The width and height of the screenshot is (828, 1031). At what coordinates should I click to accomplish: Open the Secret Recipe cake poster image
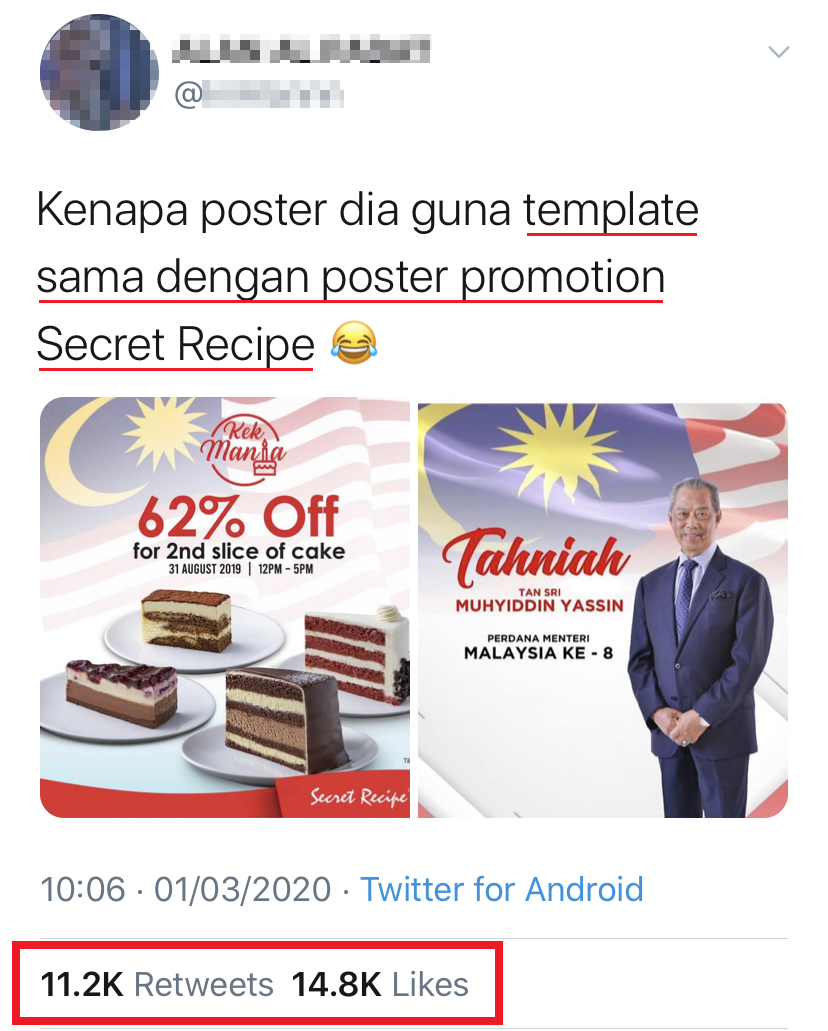tap(225, 607)
